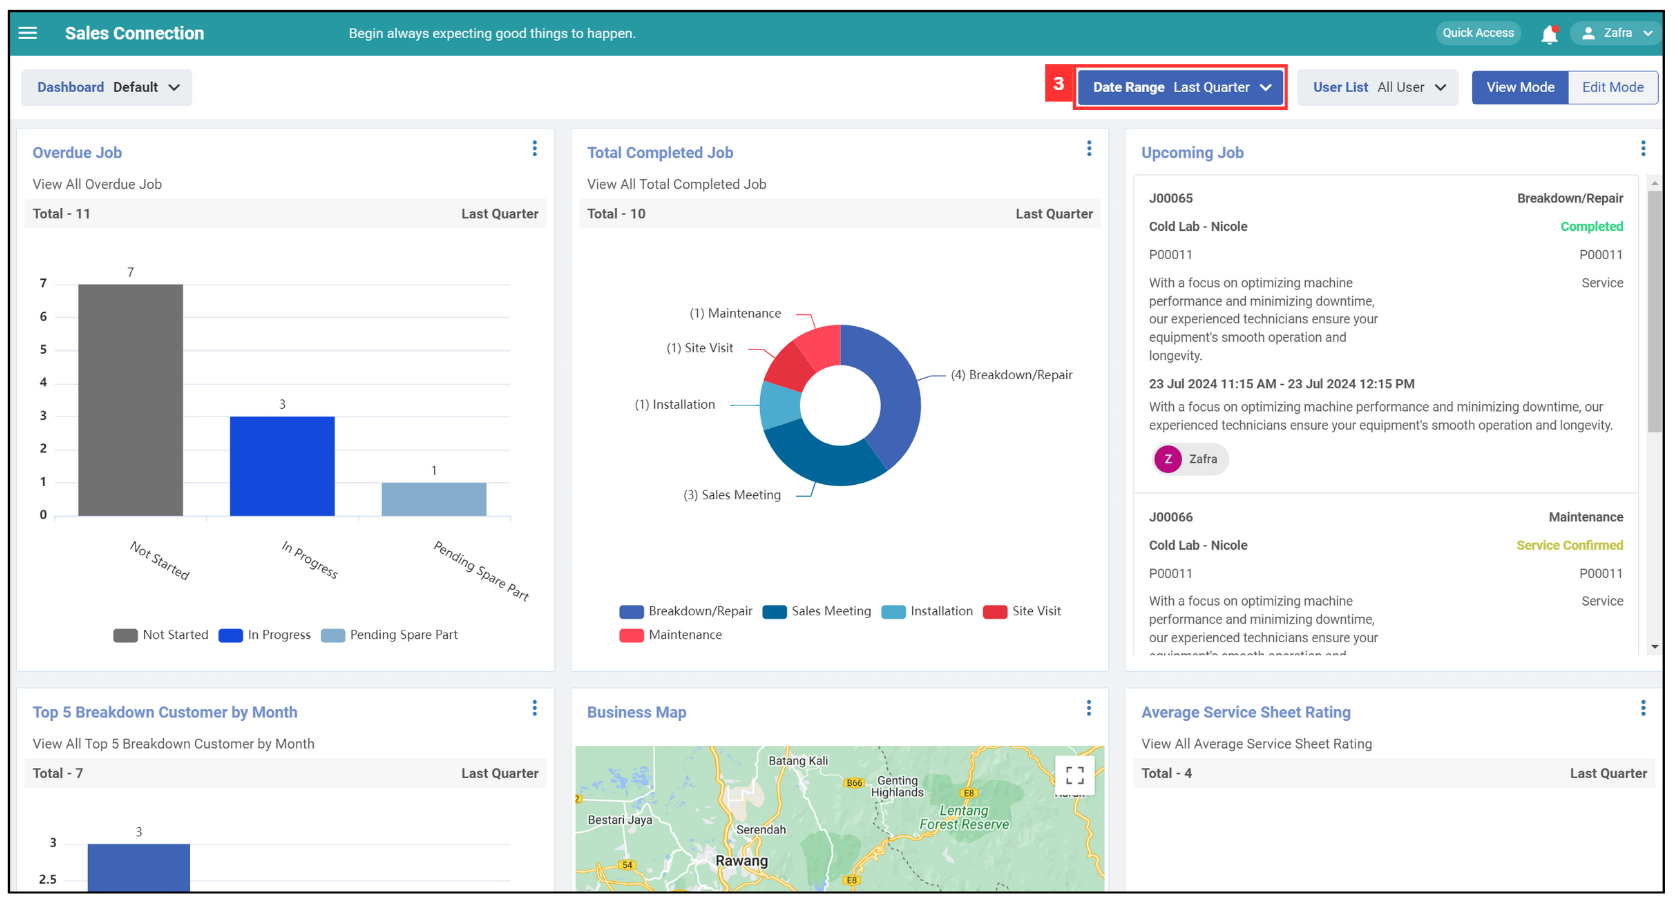This screenshot has height=908, width=1676.
Task: Click View All Average Service Sheet Rating link
Action: click(1256, 744)
